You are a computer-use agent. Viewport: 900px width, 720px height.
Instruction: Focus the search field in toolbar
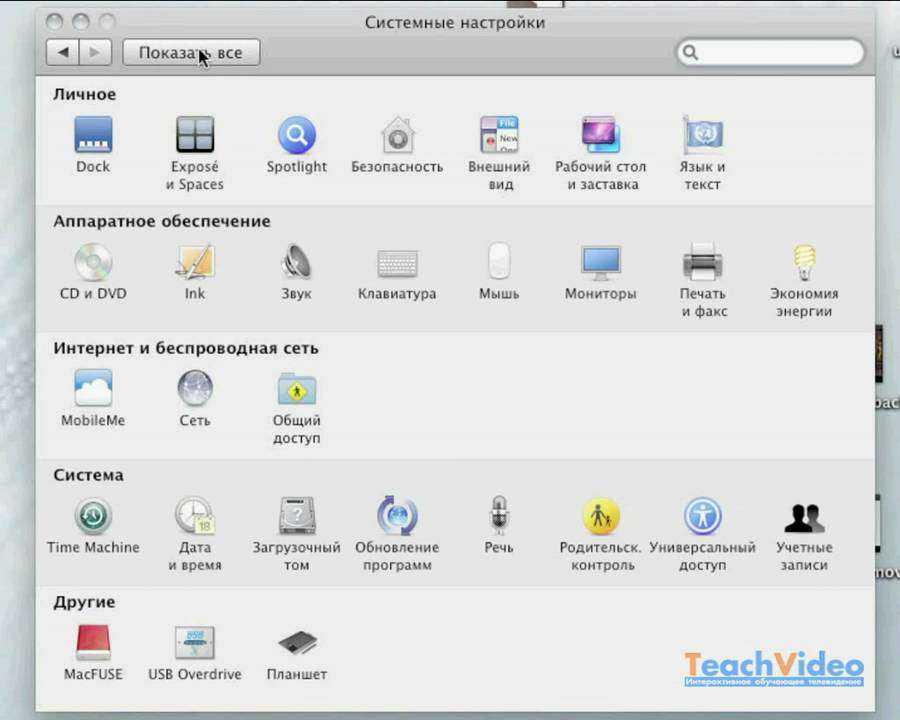click(x=771, y=53)
